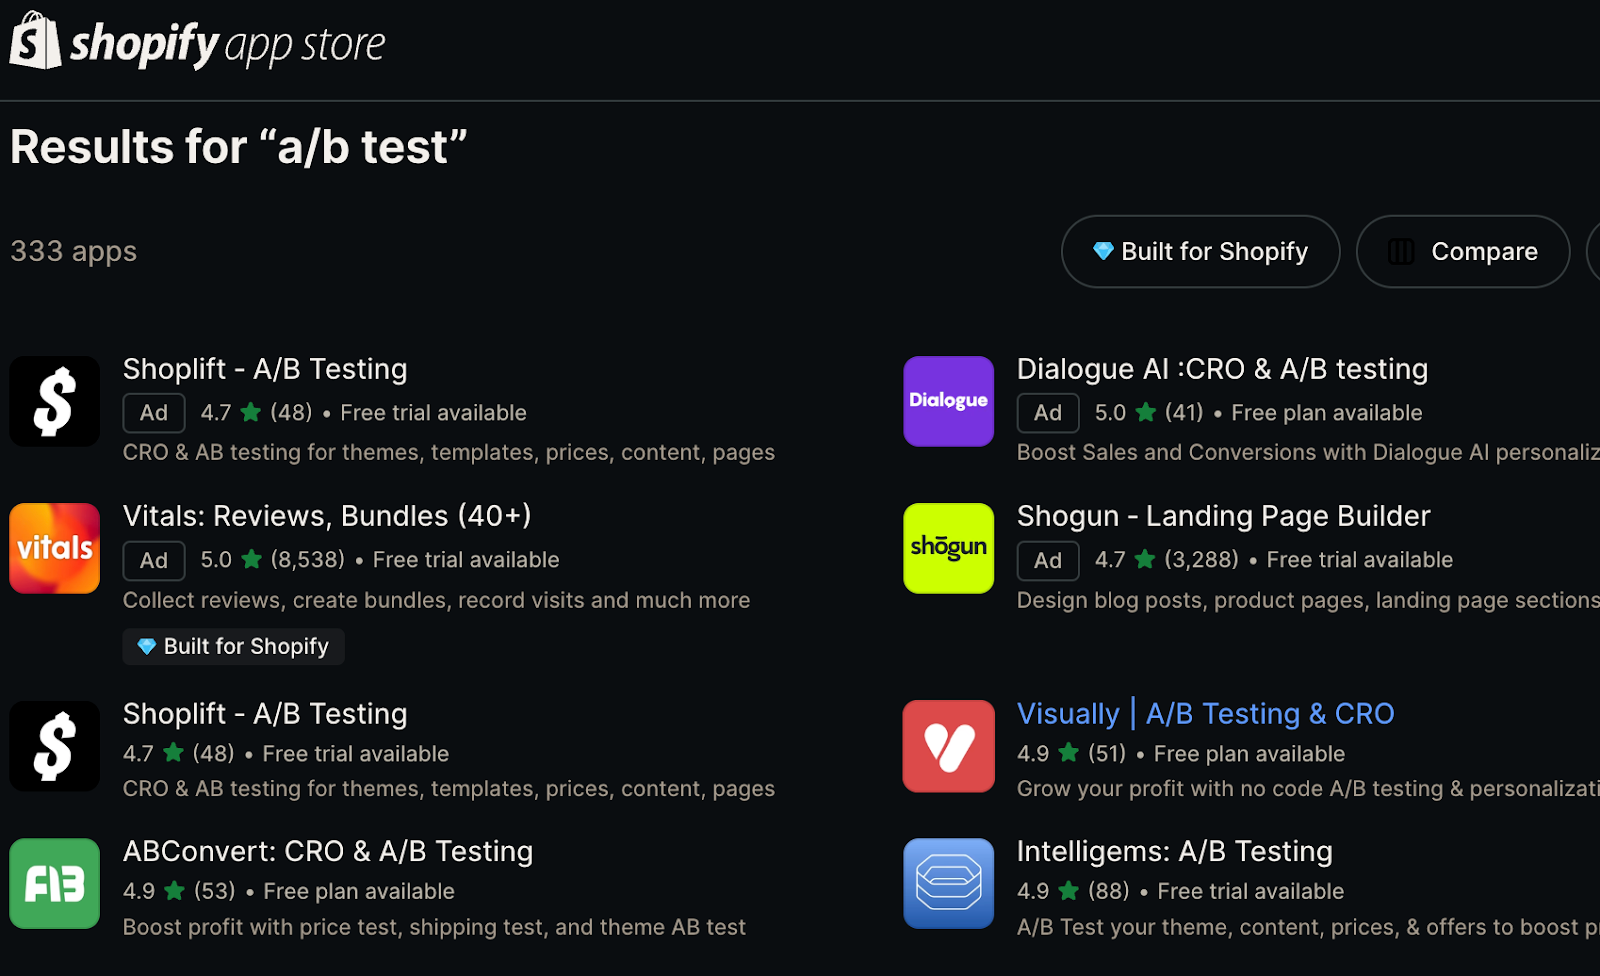The height and width of the screenshot is (976, 1600).
Task: Open Vitals: Reviews, Bundles (40+) listing
Action: tap(326, 515)
